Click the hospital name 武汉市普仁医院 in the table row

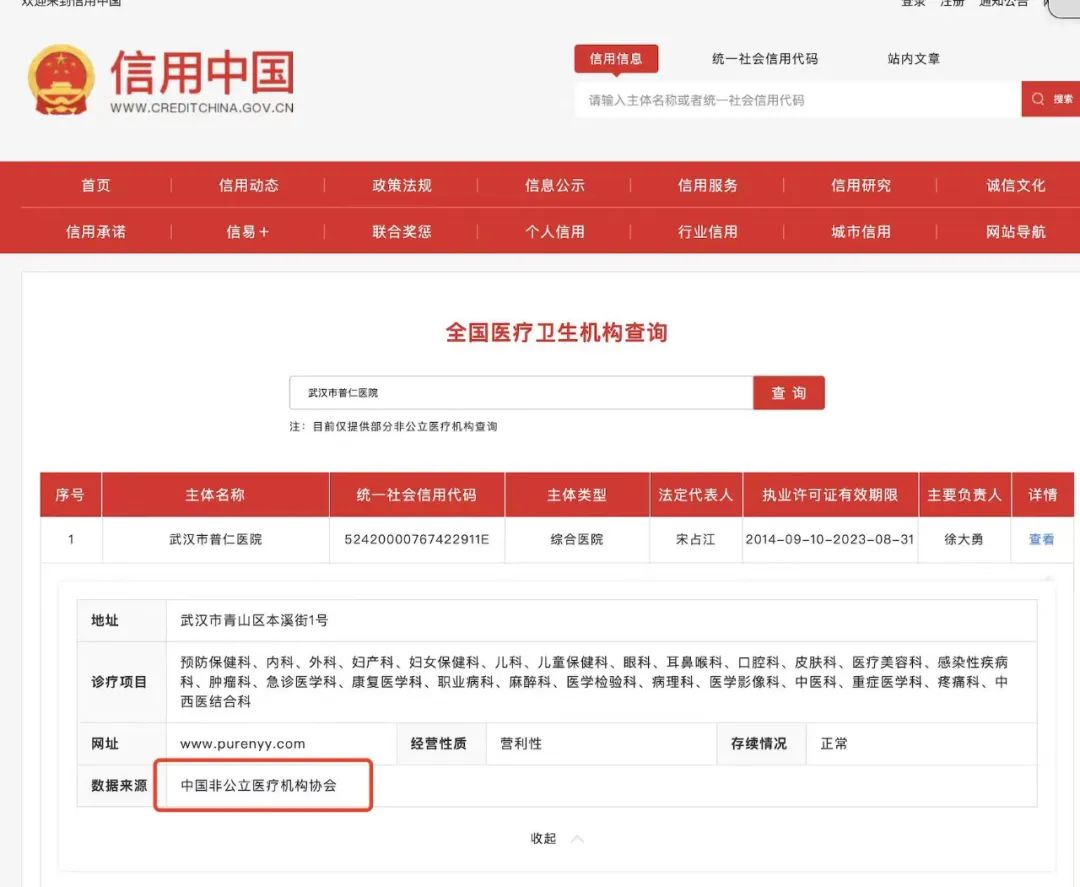tap(216, 539)
